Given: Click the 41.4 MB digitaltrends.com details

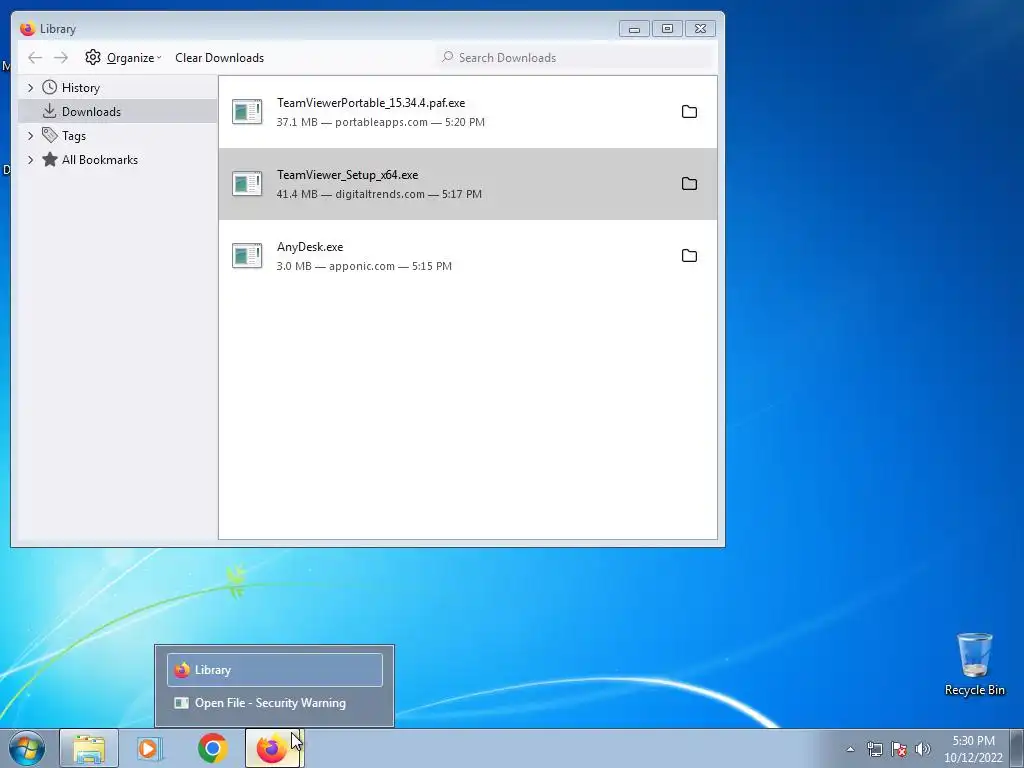Looking at the screenshot, I should tap(379, 194).
